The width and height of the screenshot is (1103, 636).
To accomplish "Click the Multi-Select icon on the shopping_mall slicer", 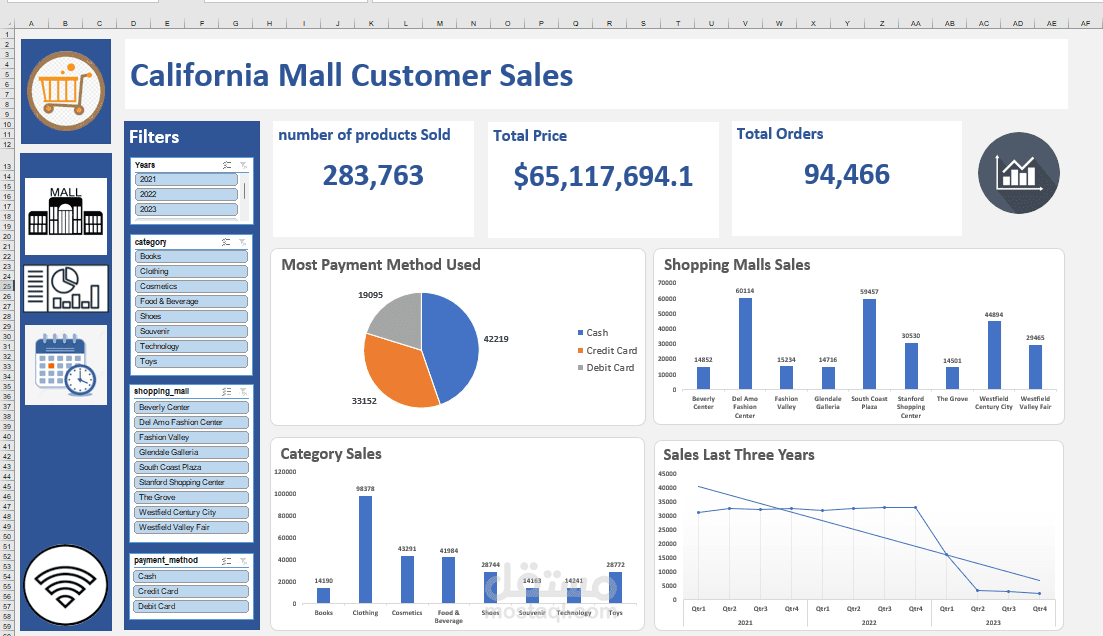I will click(227, 392).
